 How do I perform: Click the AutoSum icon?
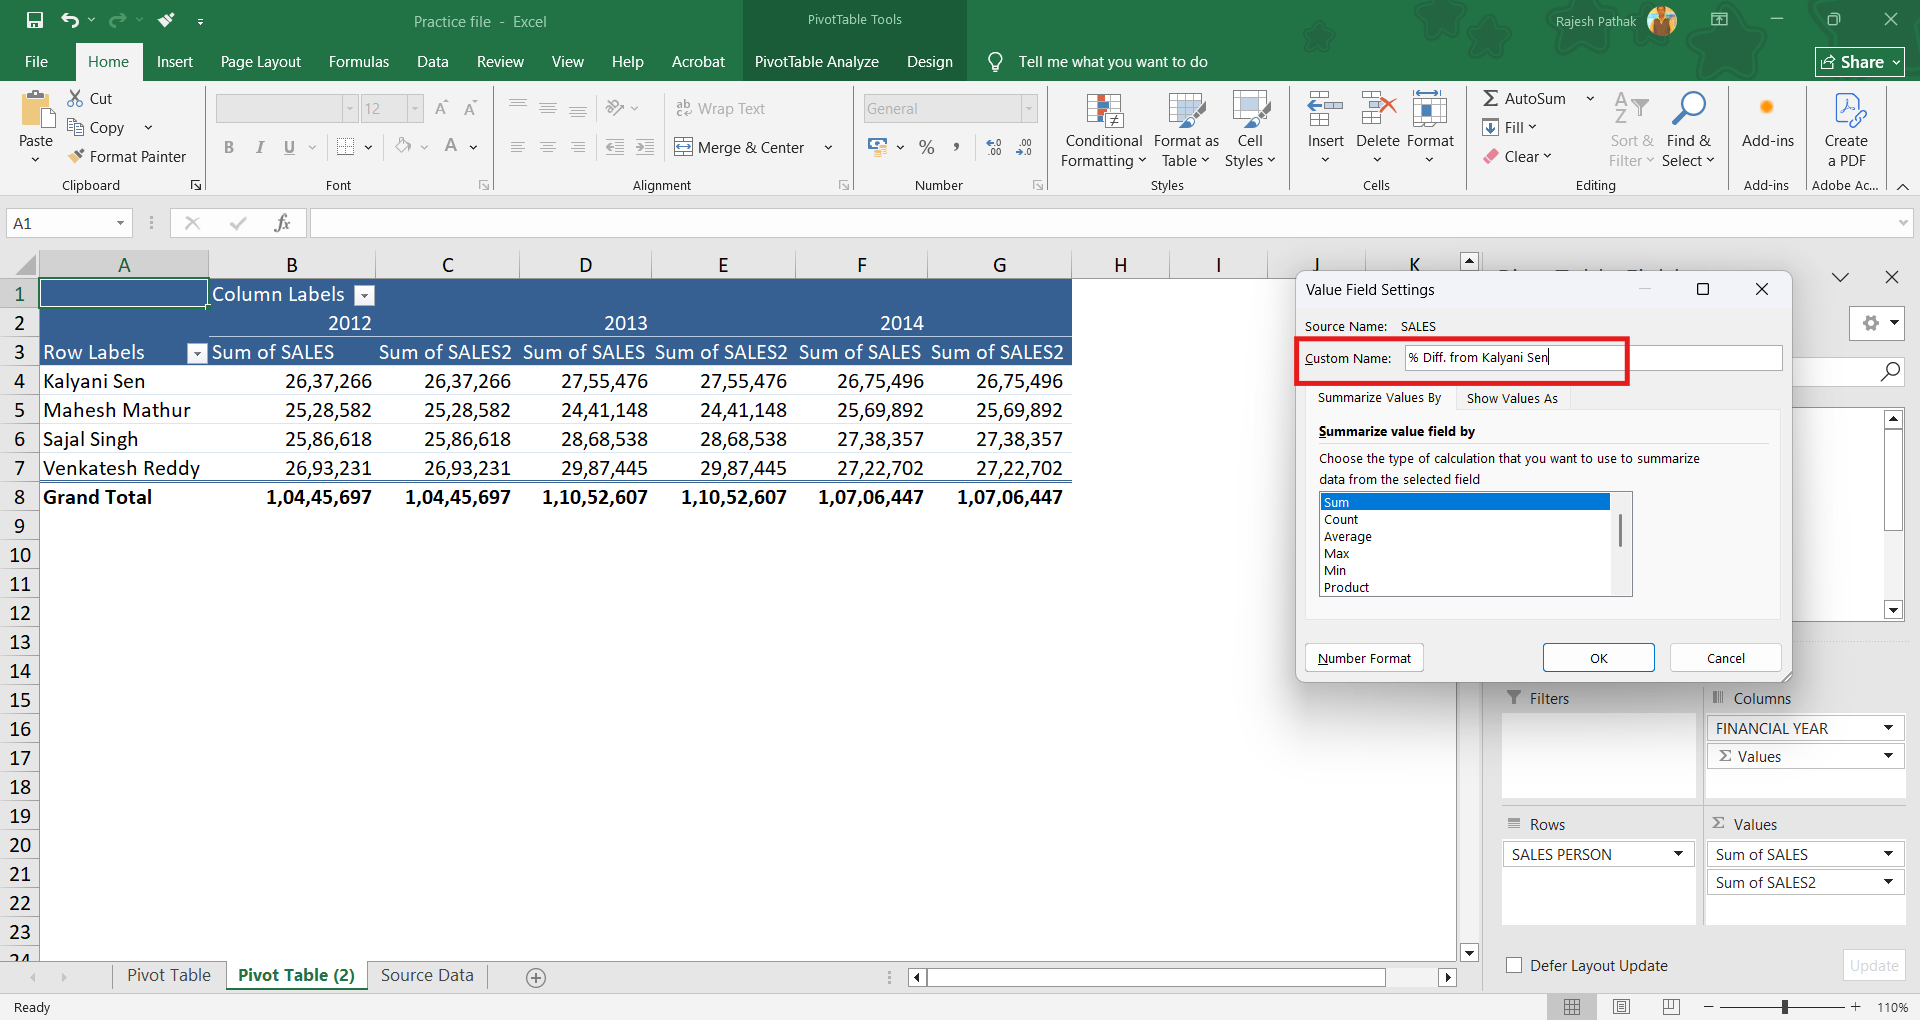tap(1491, 98)
